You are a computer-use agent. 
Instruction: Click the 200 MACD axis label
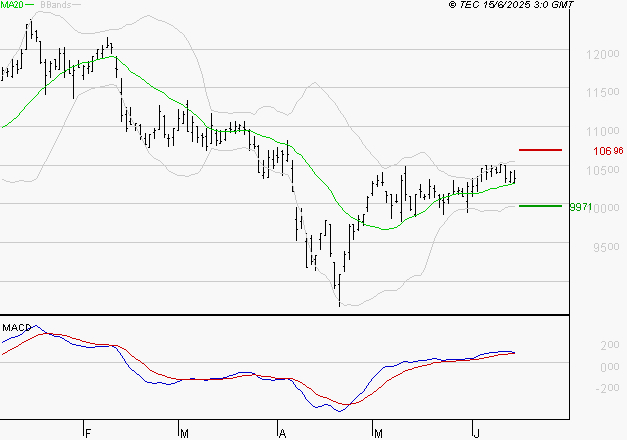[610, 345]
